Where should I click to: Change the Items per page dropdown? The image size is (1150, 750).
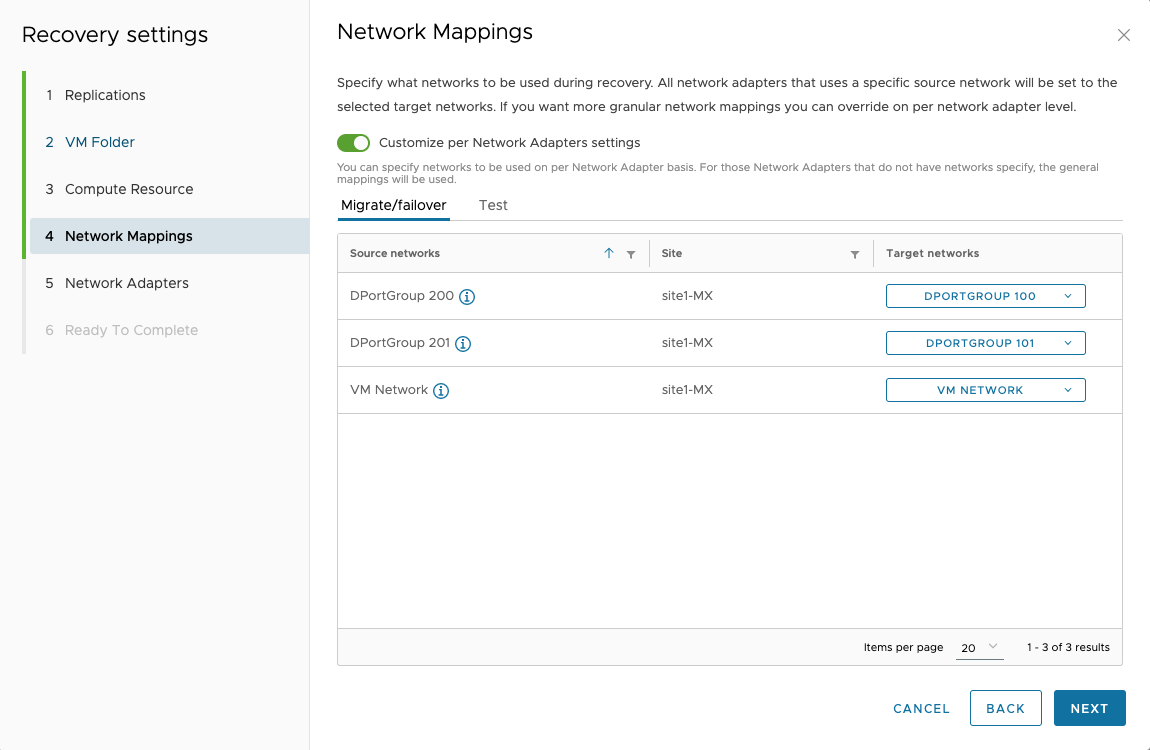979,647
